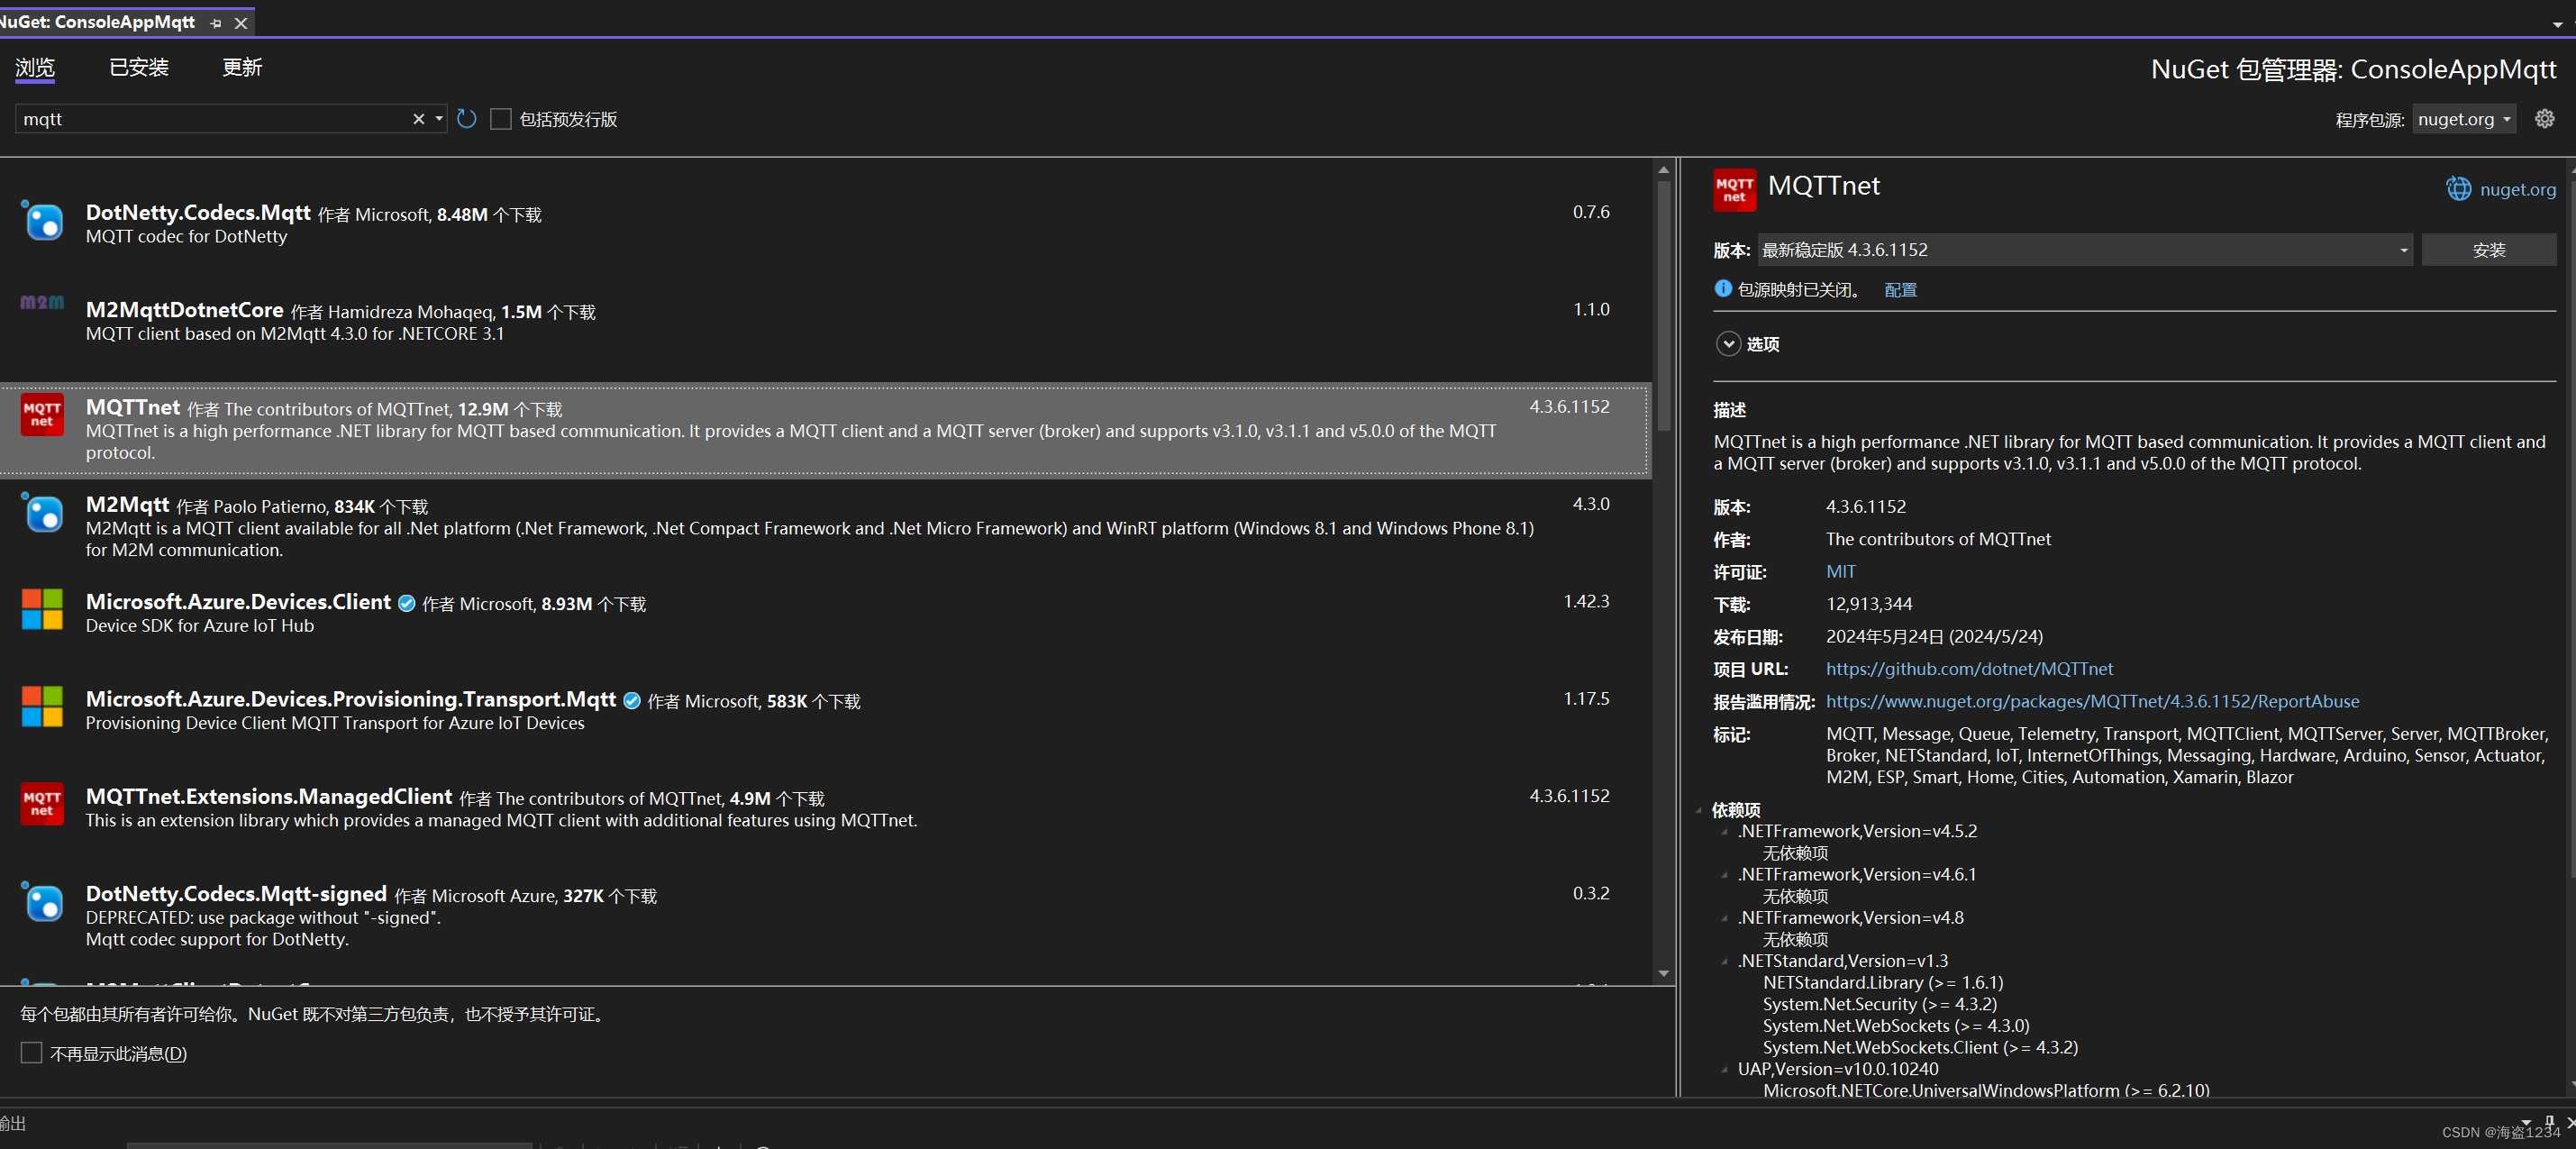This screenshot has height=1149, width=2576.
Task: Collapse .NETFramework v4.6.1 dependency node
Action: 1724,874
